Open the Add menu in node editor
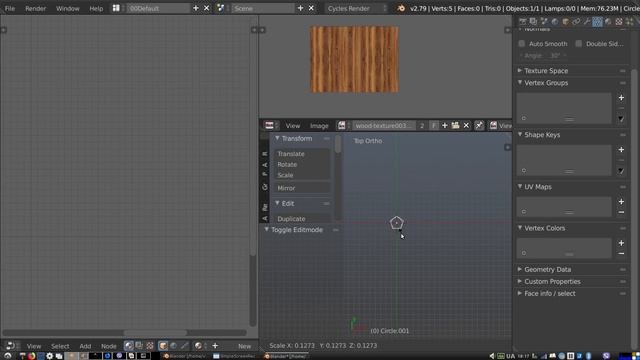The image size is (640, 360). [x=85, y=346]
